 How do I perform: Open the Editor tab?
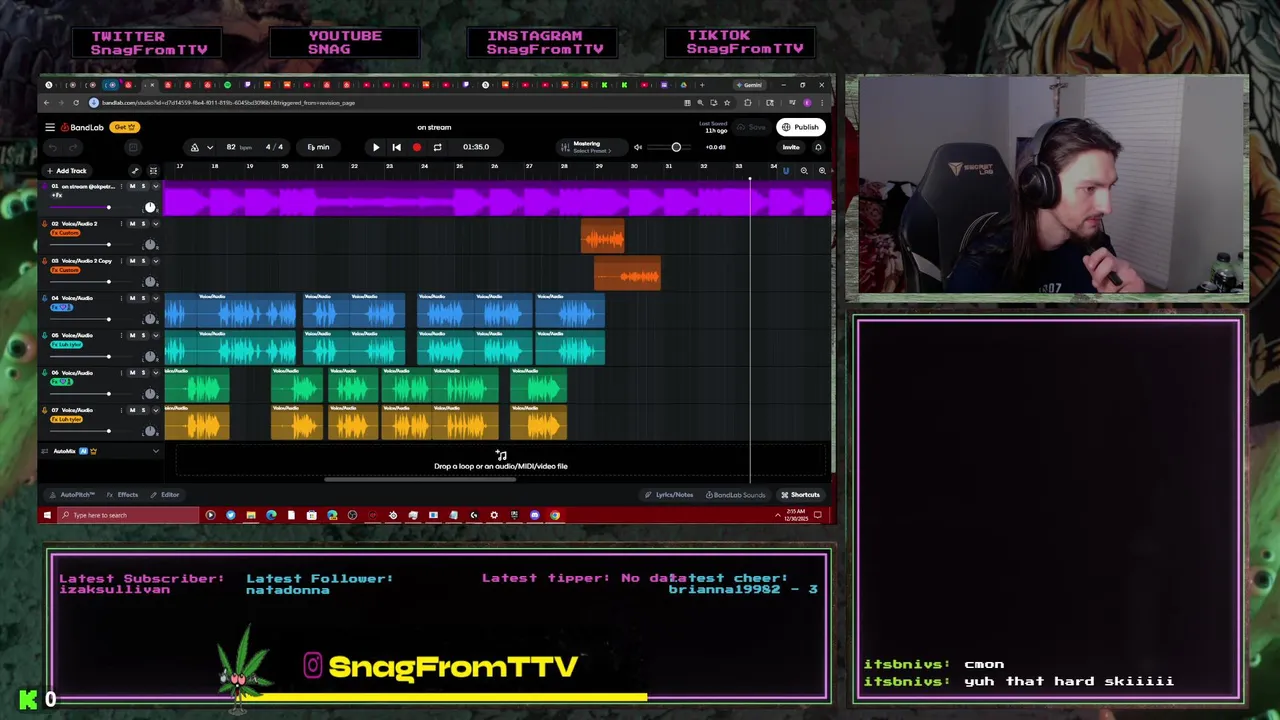point(166,495)
